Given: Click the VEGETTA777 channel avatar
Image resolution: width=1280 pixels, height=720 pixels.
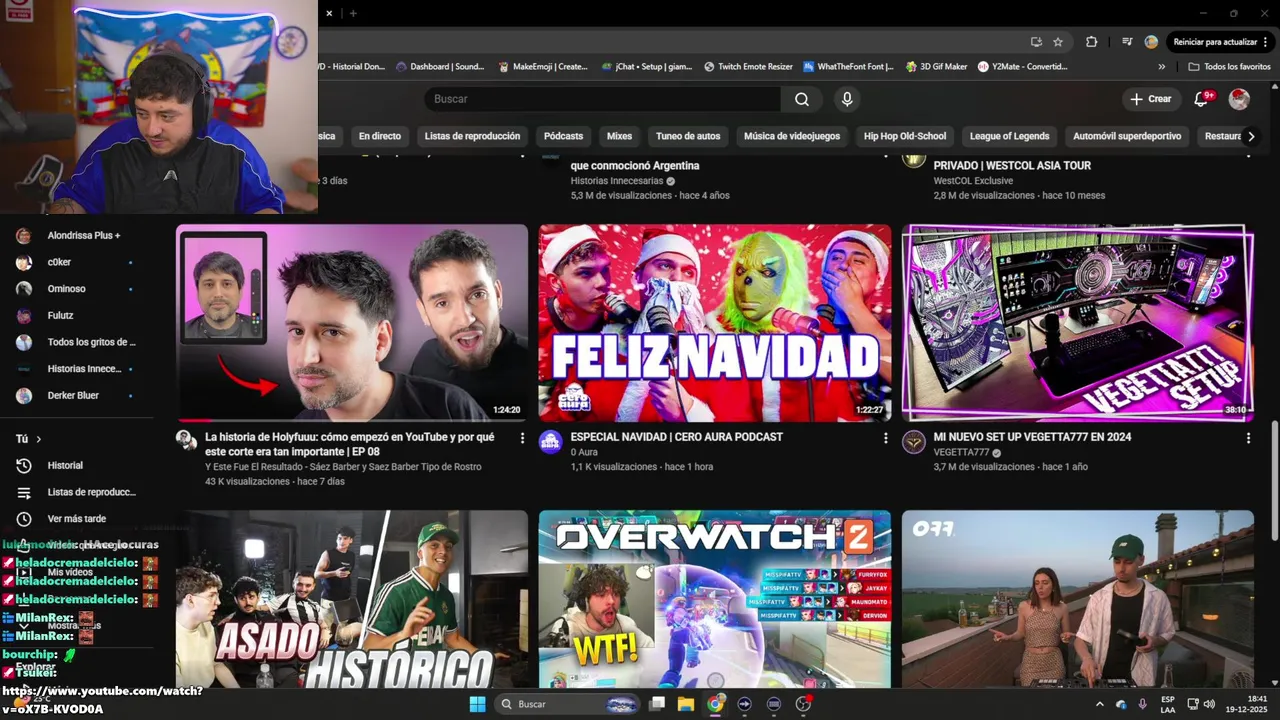Looking at the screenshot, I should coord(914,442).
